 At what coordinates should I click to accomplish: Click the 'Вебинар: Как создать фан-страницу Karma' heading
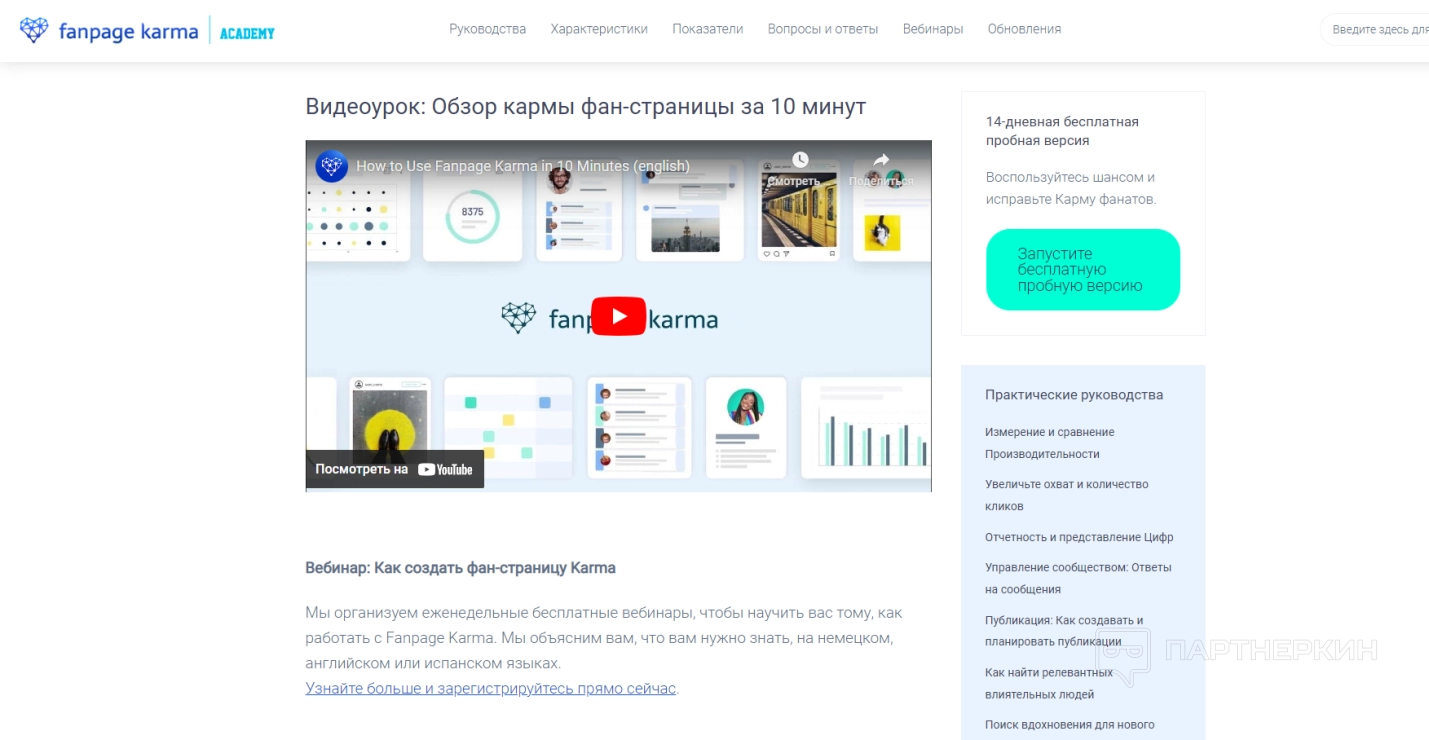tap(460, 568)
